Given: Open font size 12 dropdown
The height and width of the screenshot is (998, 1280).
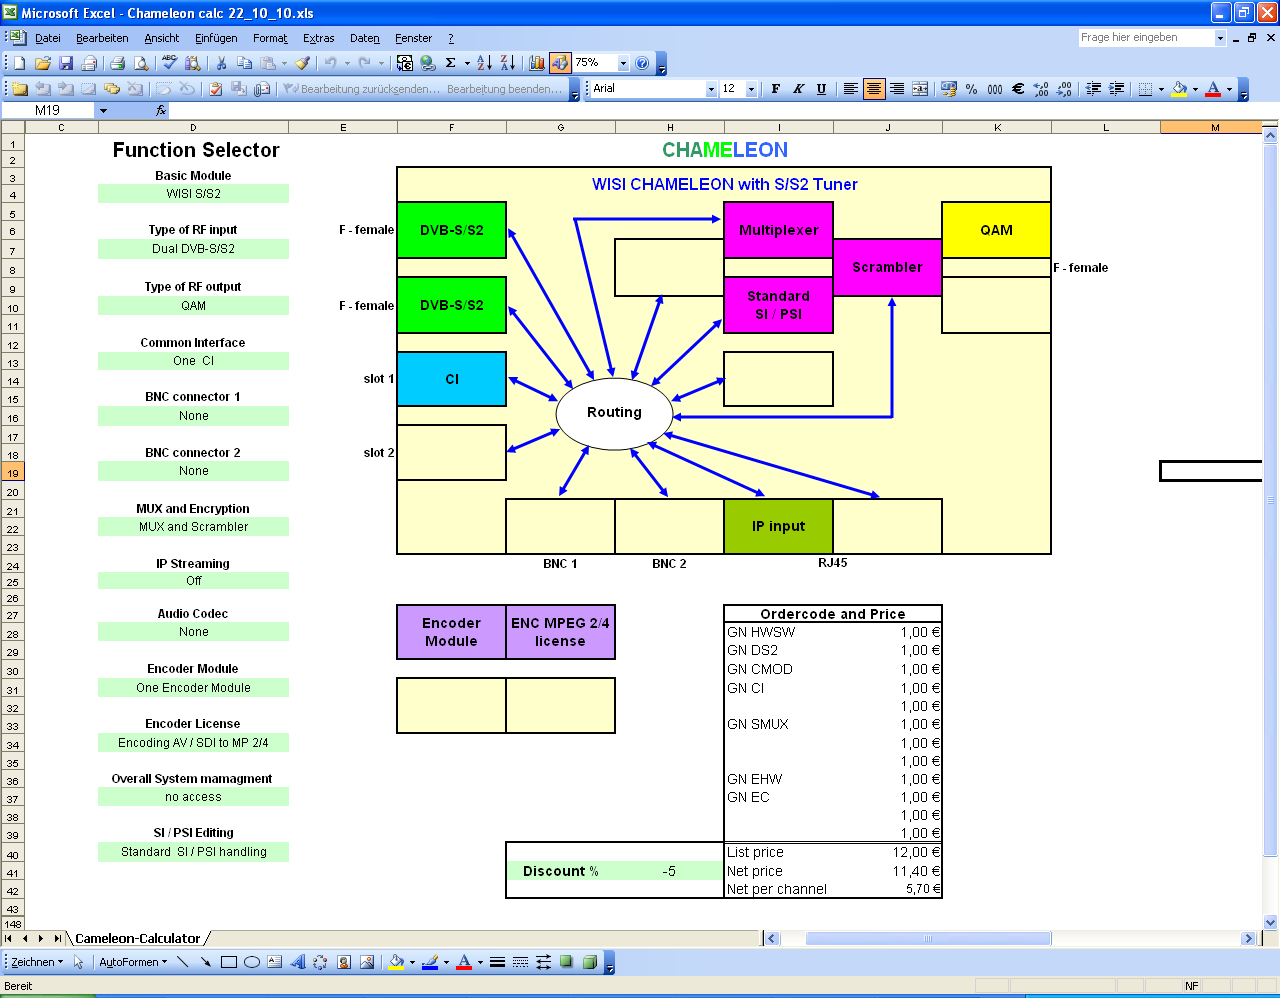Looking at the screenshot, I should [751, 89].
